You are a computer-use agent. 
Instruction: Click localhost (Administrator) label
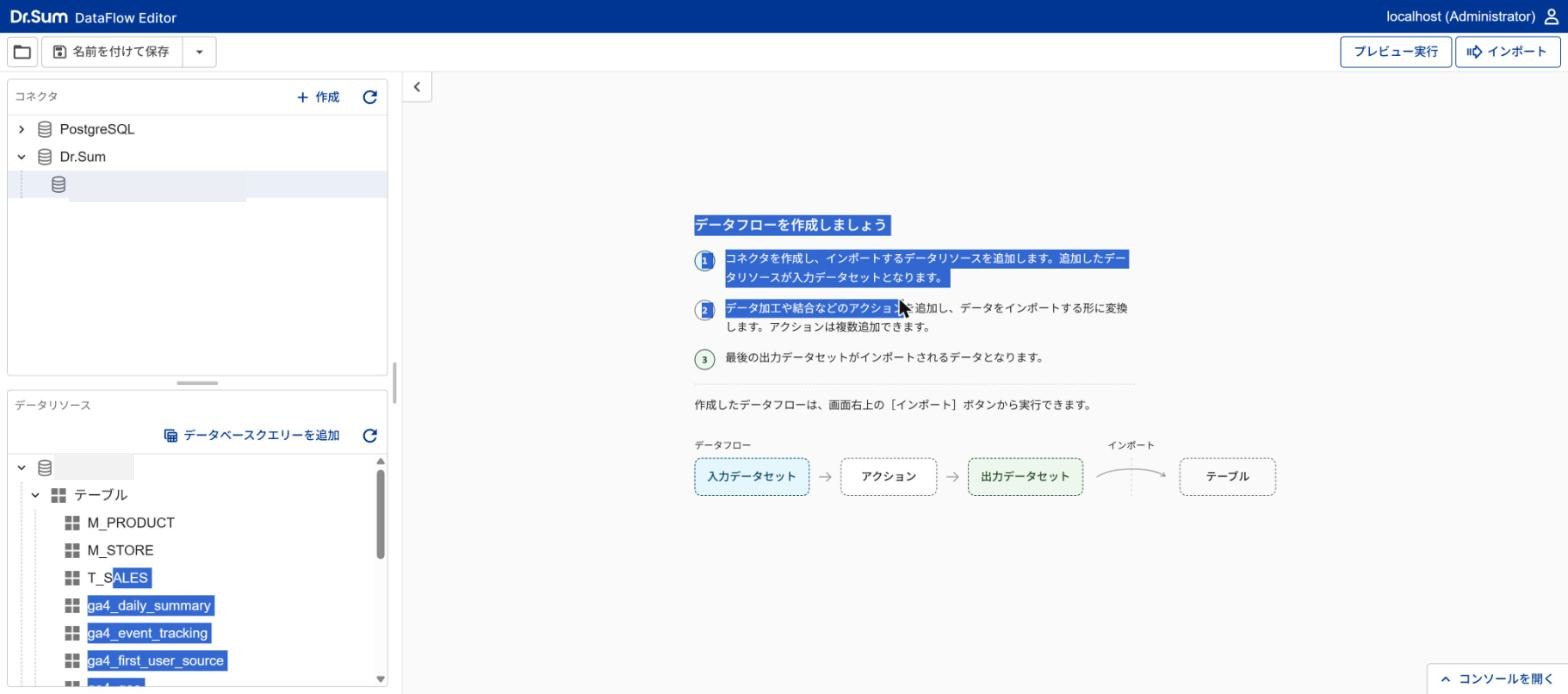pos(1460,17)
